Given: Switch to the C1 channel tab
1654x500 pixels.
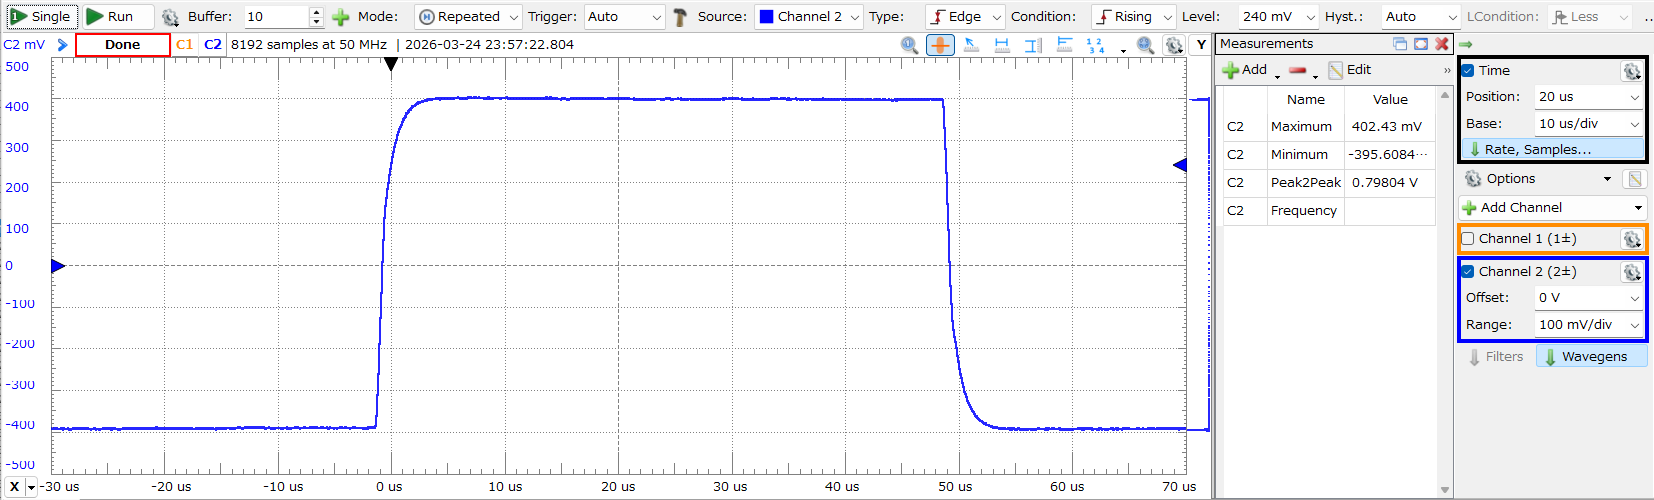Looking at the screenshot, I should coord(184,45).
